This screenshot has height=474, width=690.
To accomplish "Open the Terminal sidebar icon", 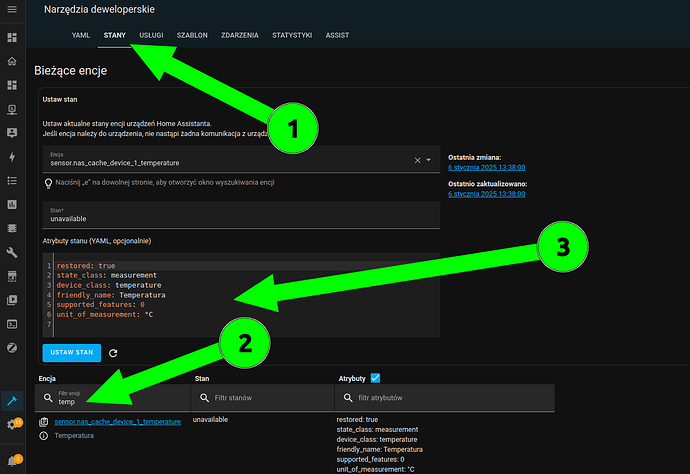I will click(x=12, y=324).
